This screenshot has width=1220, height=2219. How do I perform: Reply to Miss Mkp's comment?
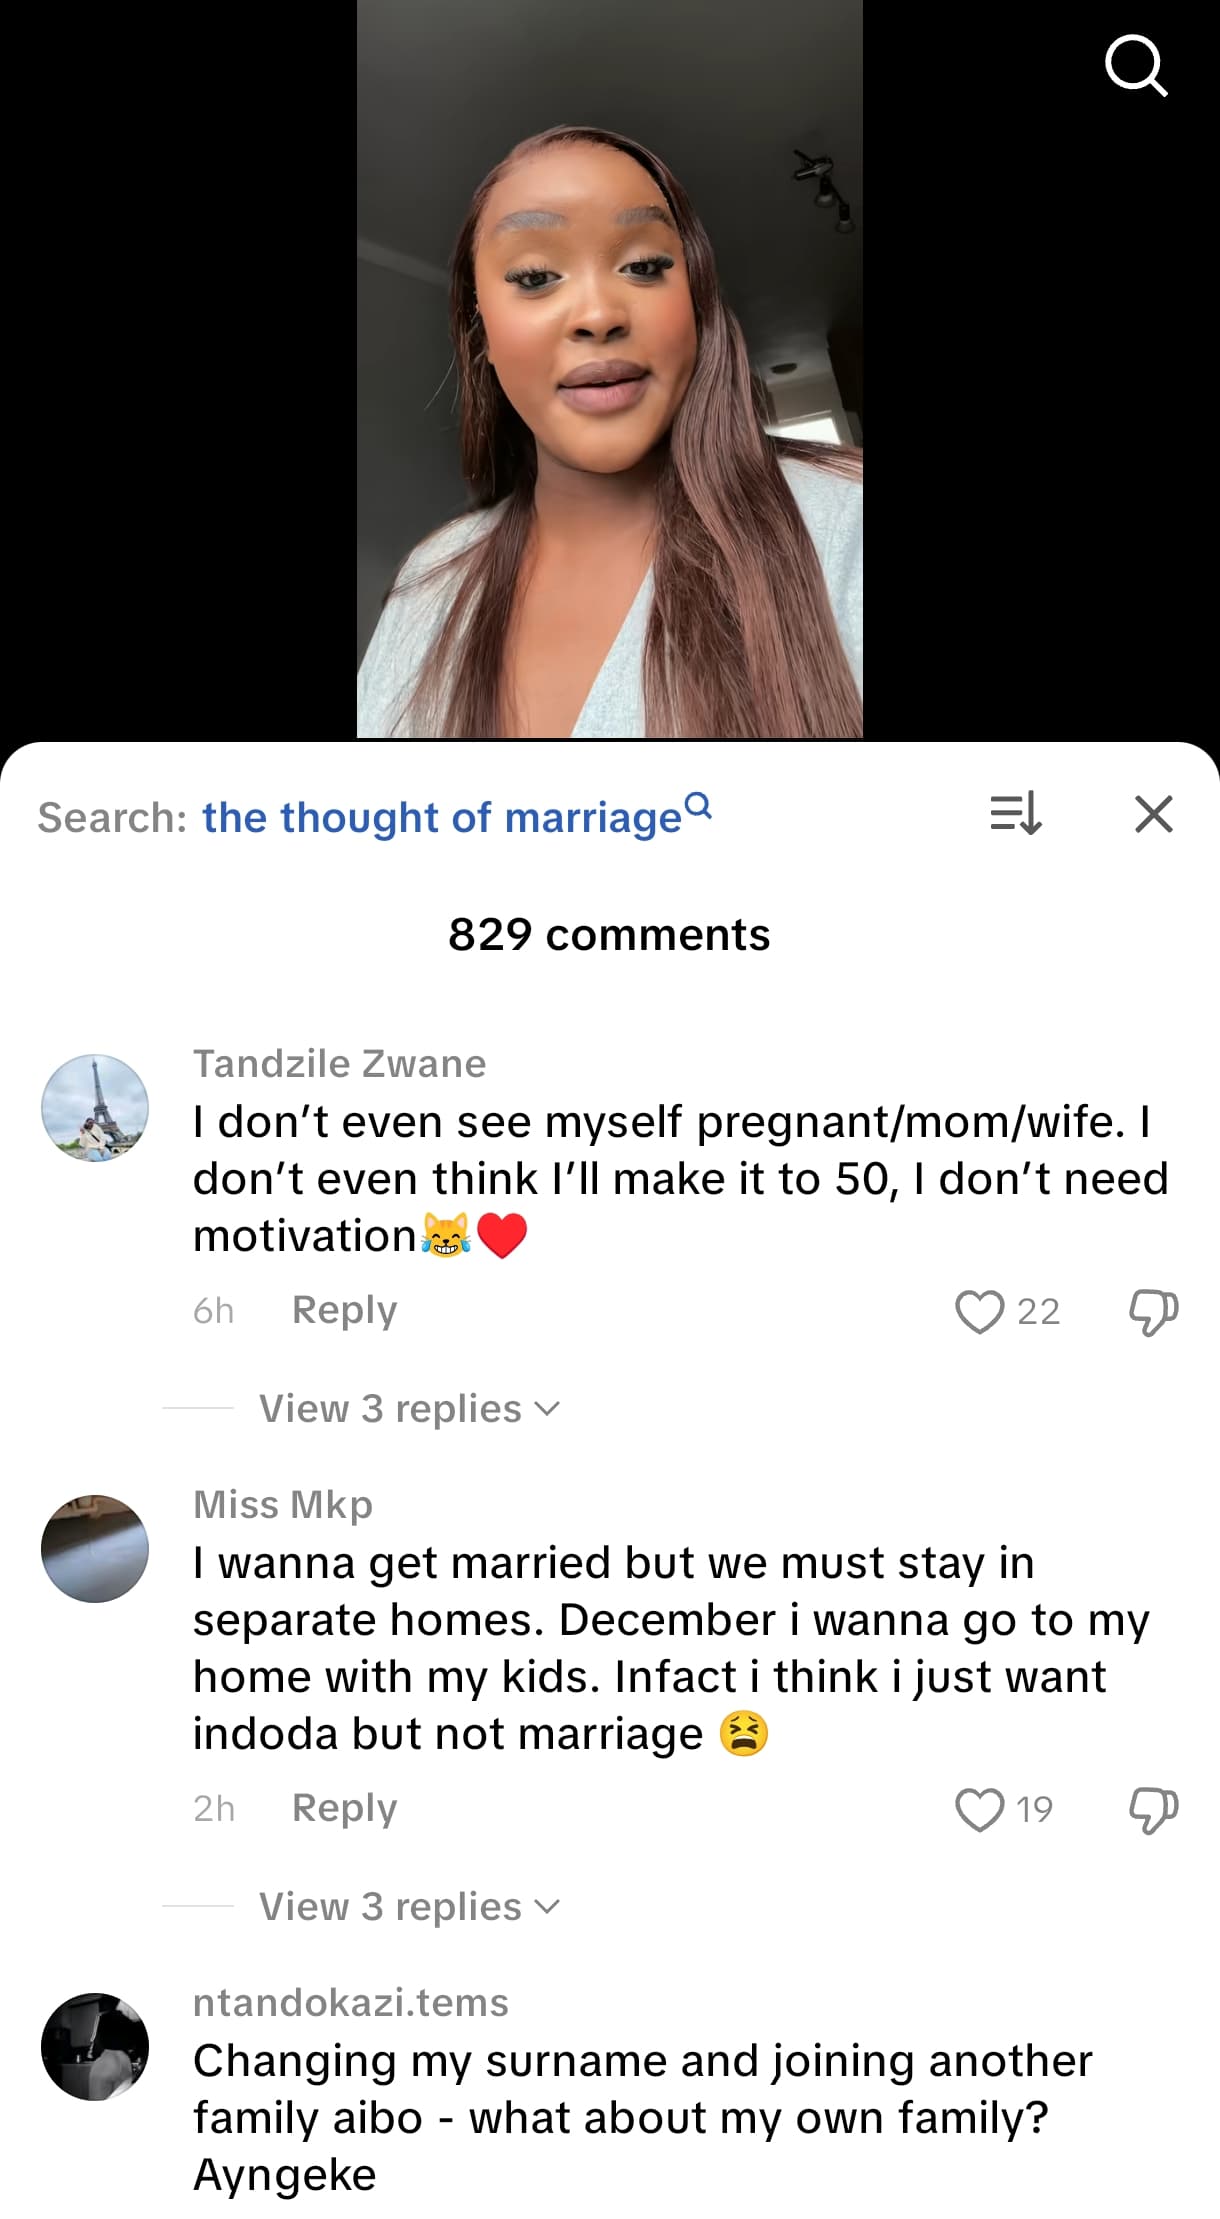click(x=344, y=1808)
